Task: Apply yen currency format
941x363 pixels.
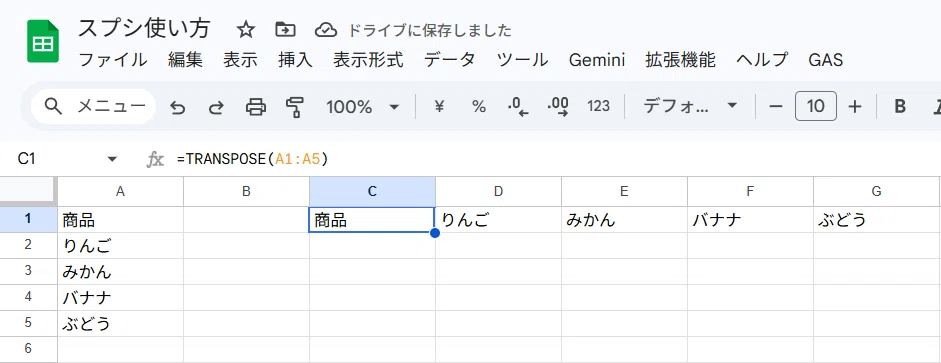Action: tap(439, 107)
